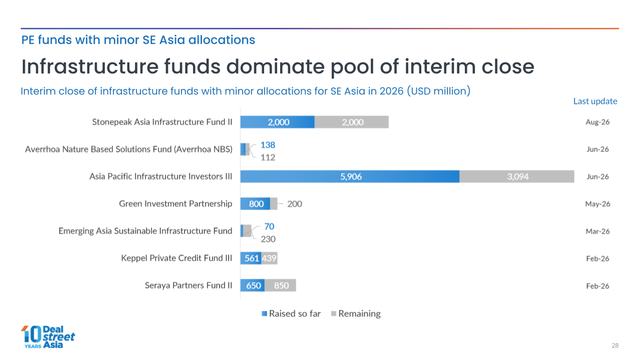Click Stonepeak's gray 2,000 remaining bar
The width and height of the screenshot is (640, 360).
[351, 122]
